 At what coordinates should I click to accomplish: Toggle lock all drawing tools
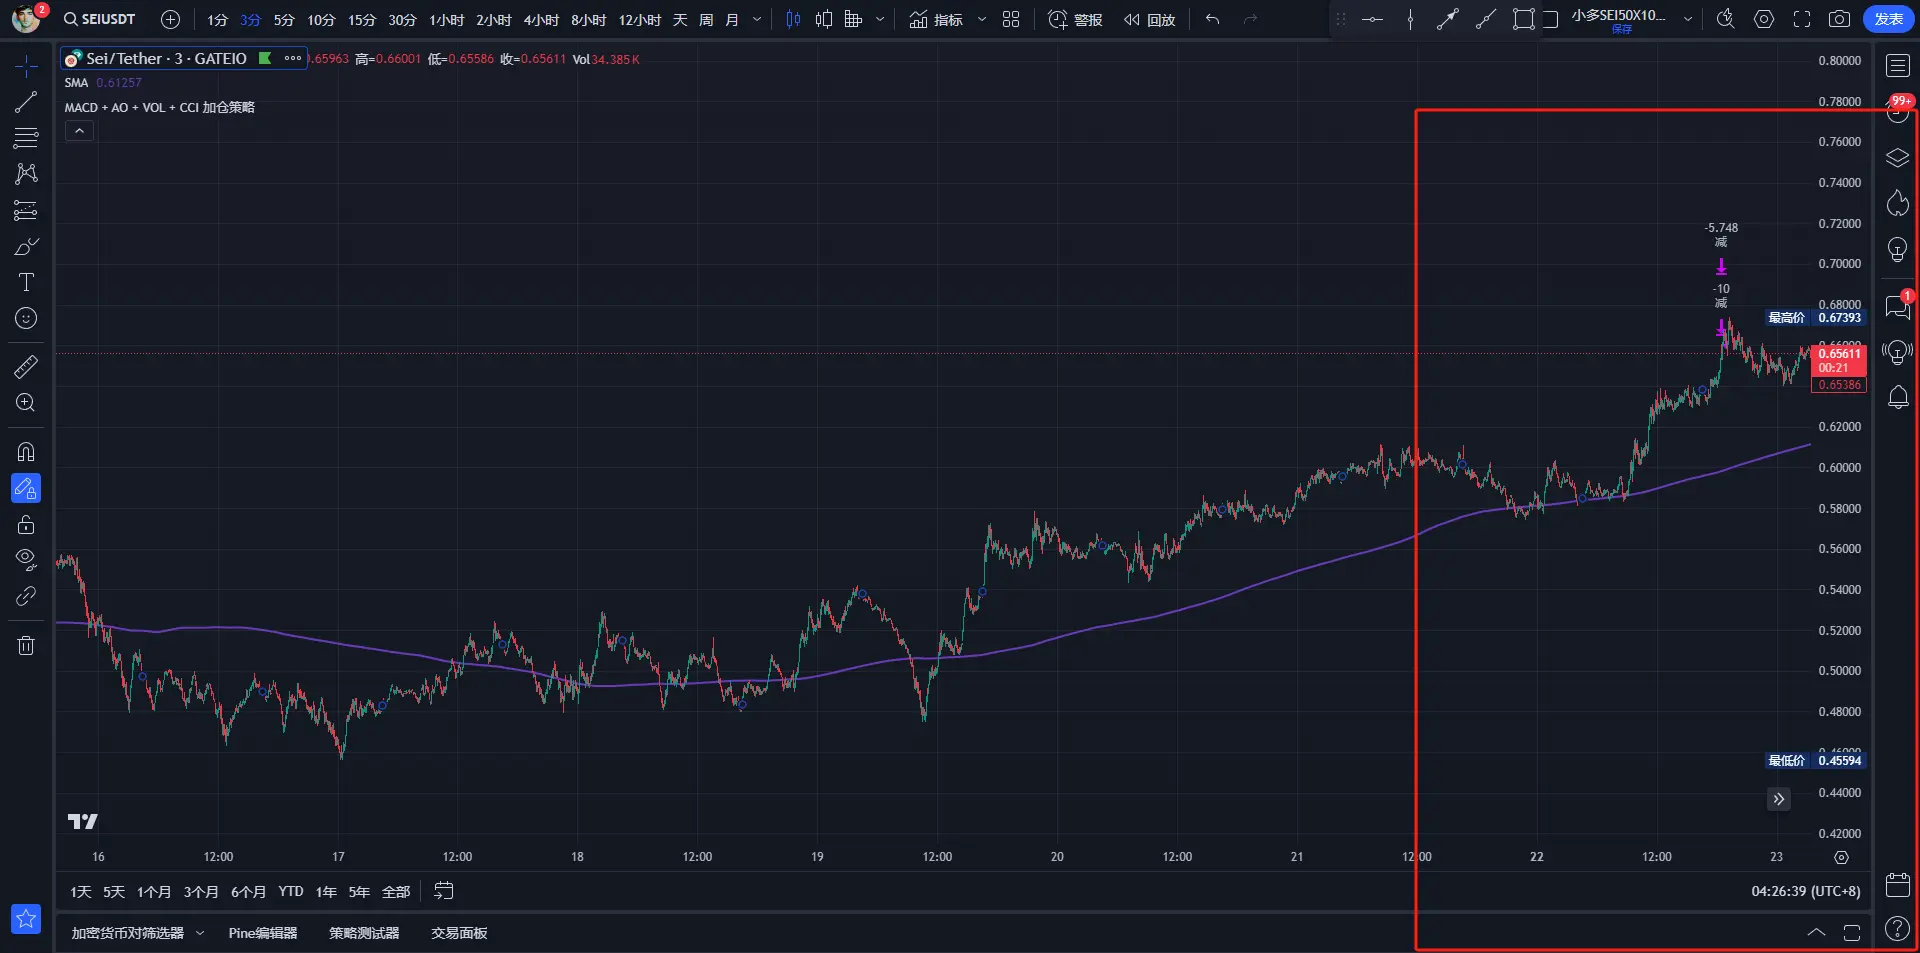pos(26,525)
